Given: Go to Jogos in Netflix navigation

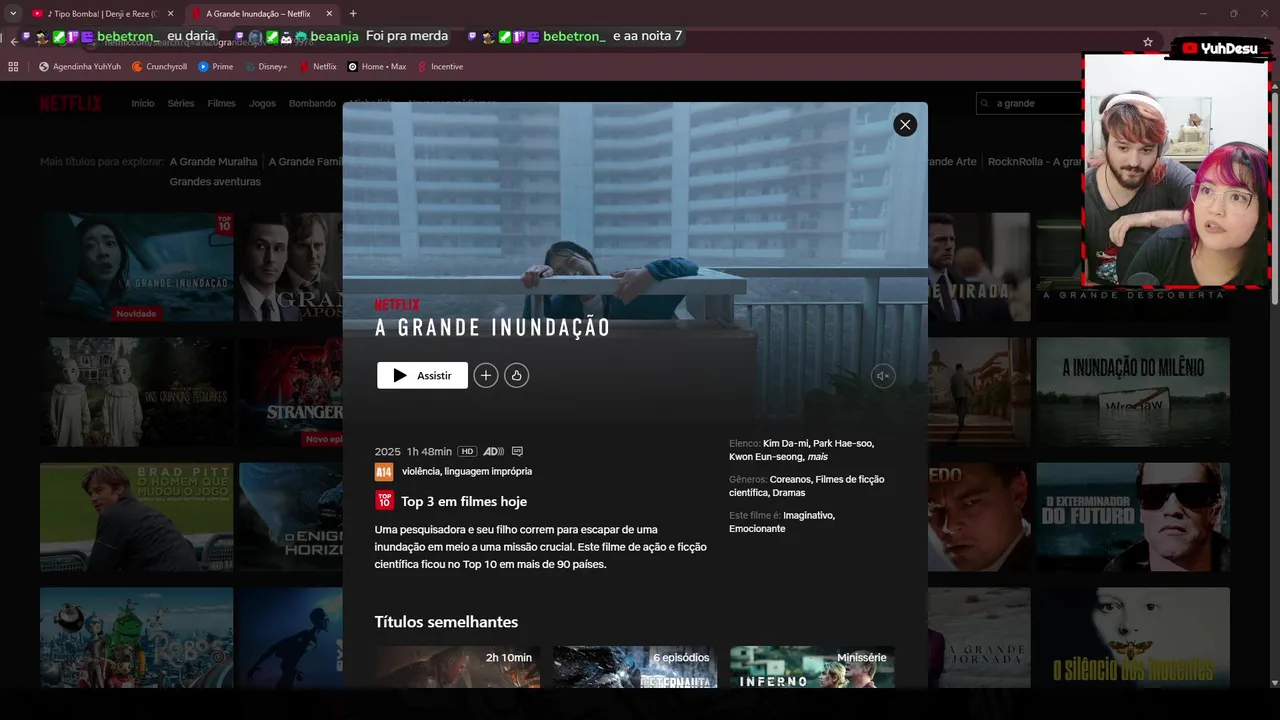Looking at the screenshot, I should point(262,103).
